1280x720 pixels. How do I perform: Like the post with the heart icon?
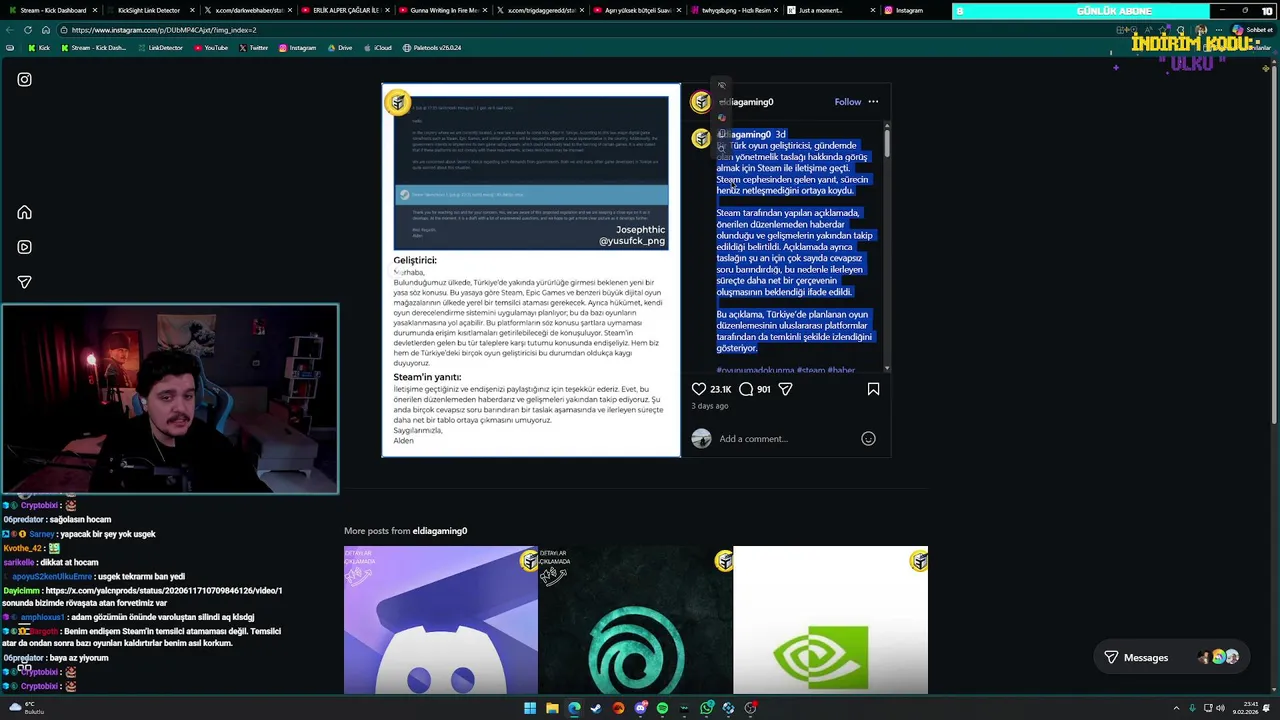click(699, 389)
